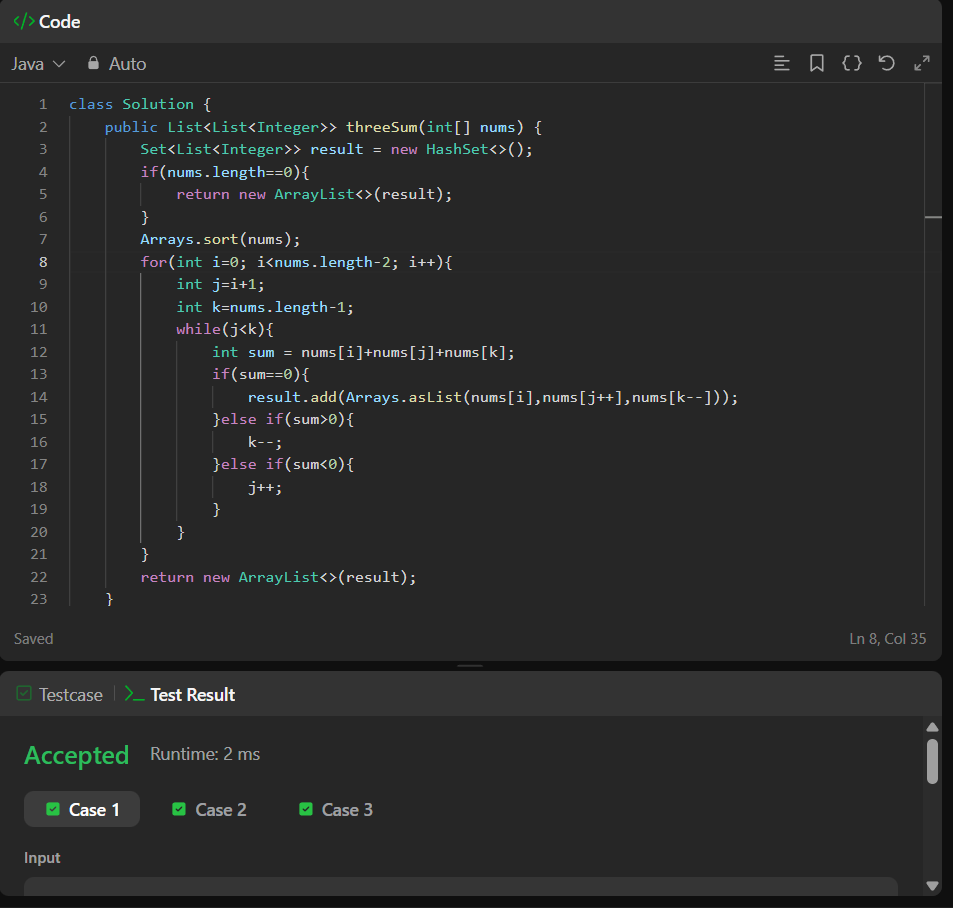
Task: Click the Auto label
Action: tap(128, 64)
